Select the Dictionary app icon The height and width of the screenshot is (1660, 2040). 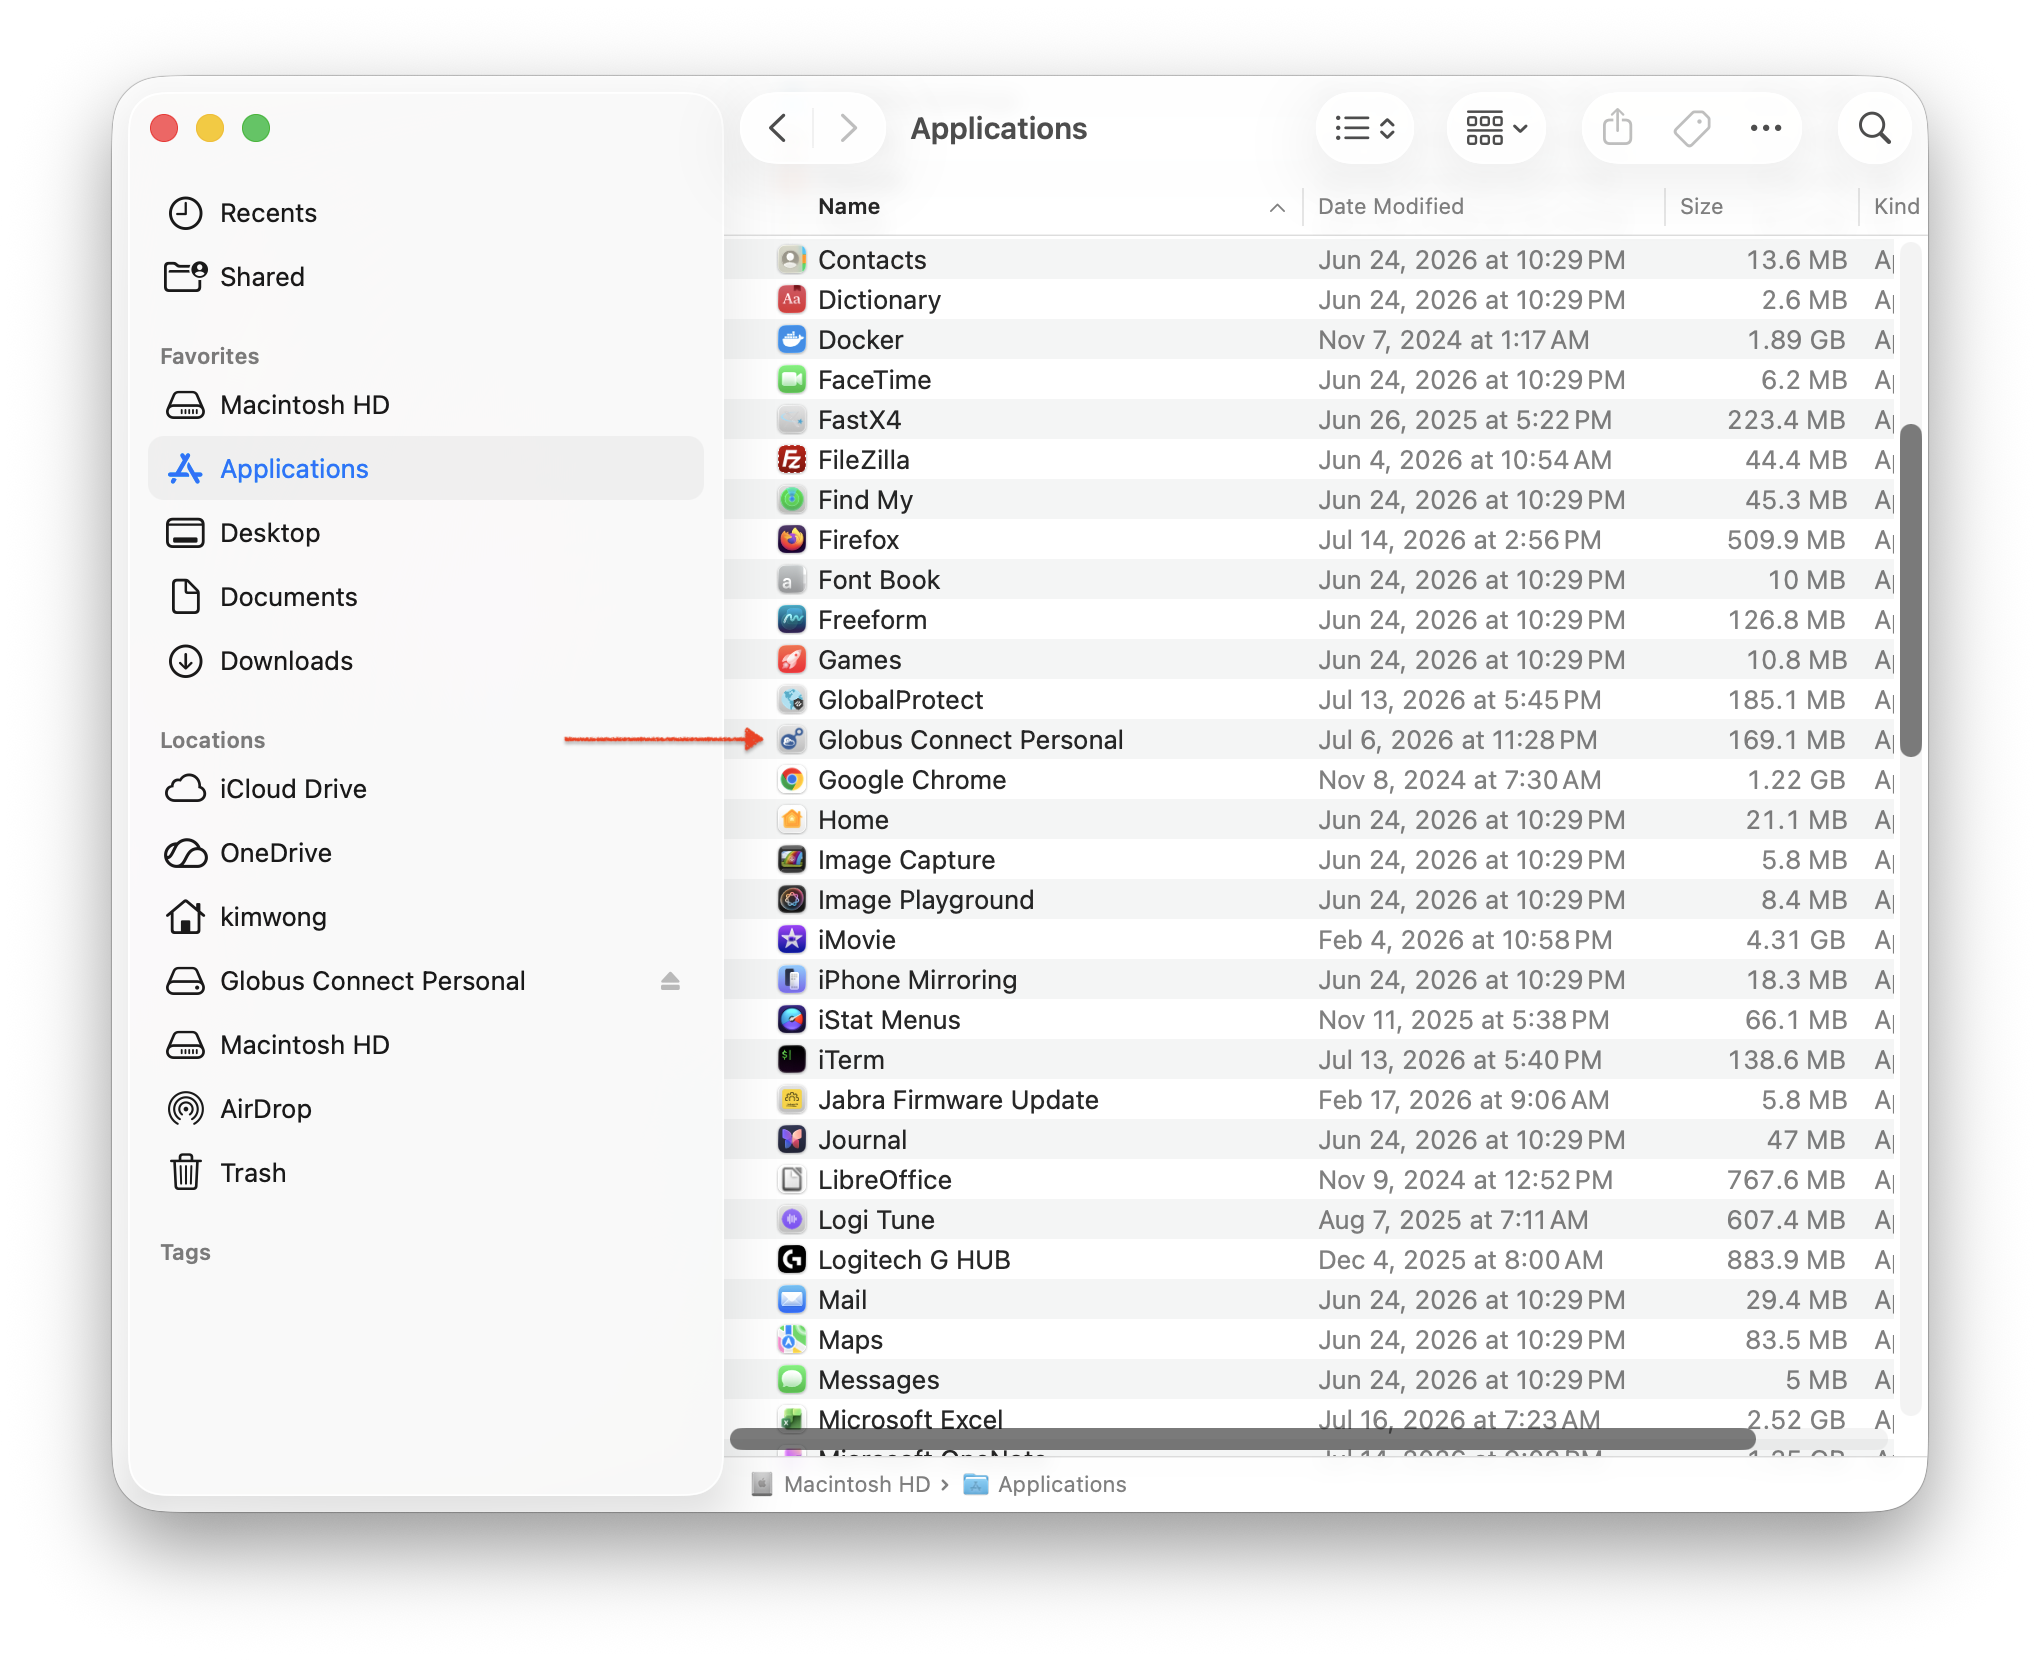792,300
